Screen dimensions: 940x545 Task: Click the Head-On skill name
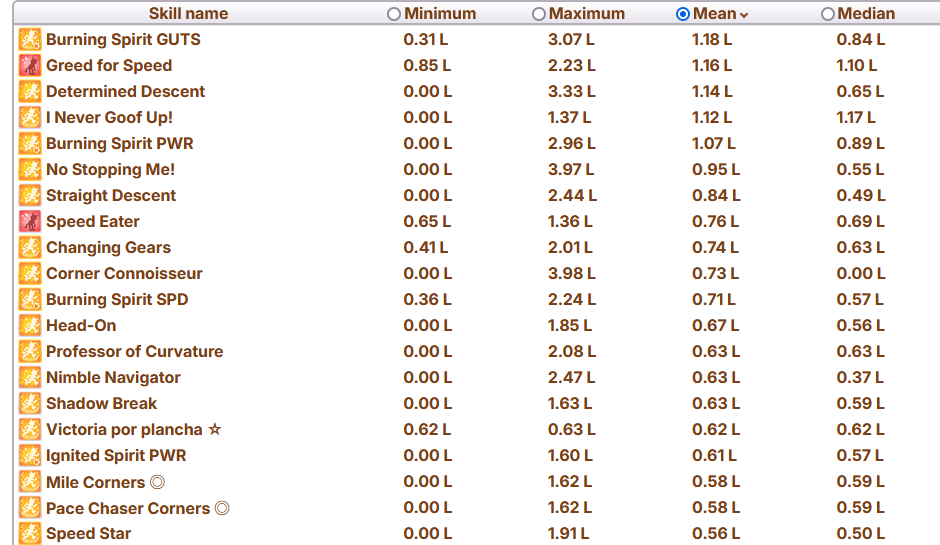(x=81, y=326)
